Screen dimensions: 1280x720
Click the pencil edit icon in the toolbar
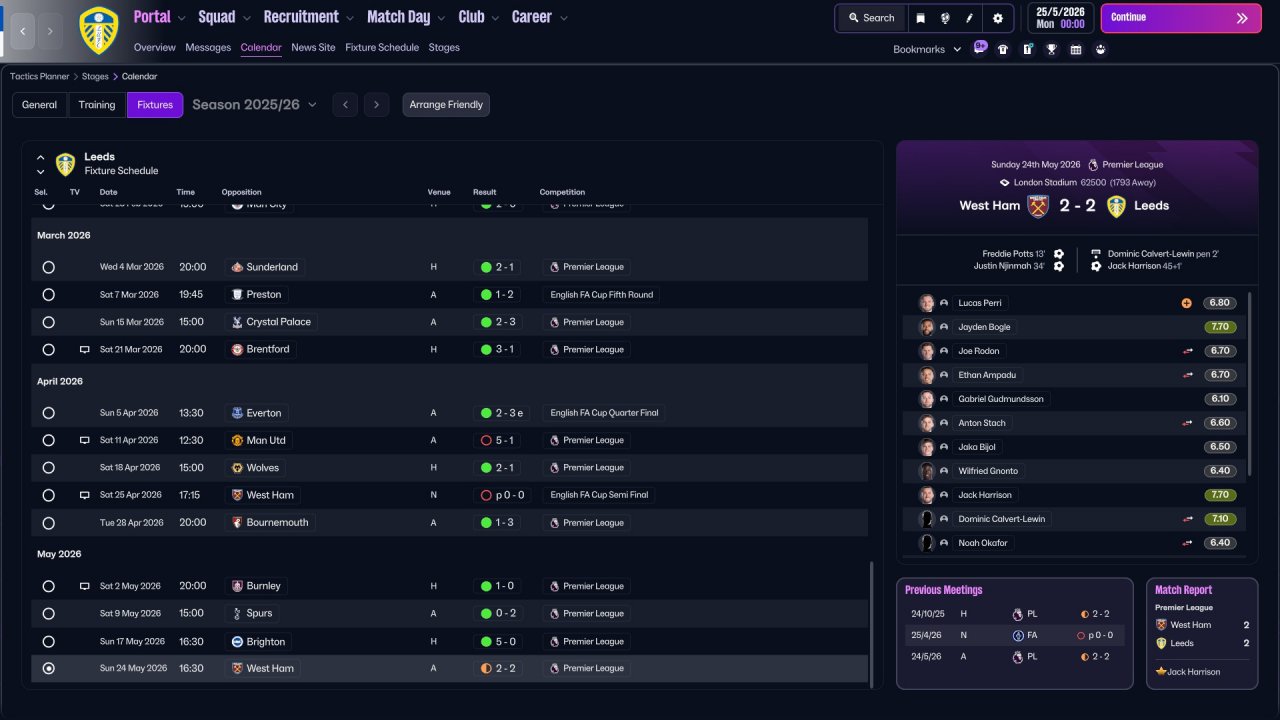click(969, 18)
